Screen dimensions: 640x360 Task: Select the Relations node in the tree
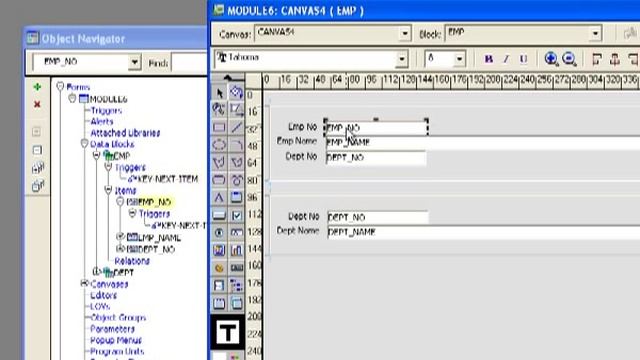coord(132,261)
